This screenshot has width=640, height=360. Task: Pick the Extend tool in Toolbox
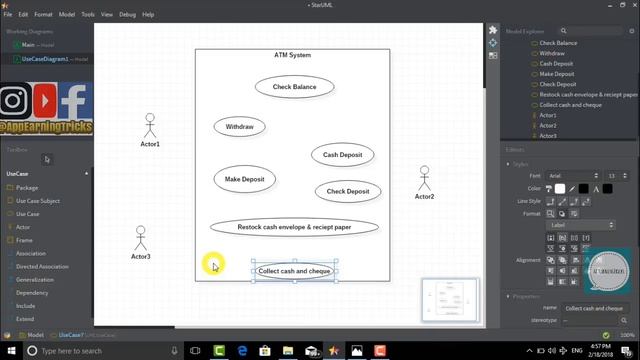click(25, 319)
